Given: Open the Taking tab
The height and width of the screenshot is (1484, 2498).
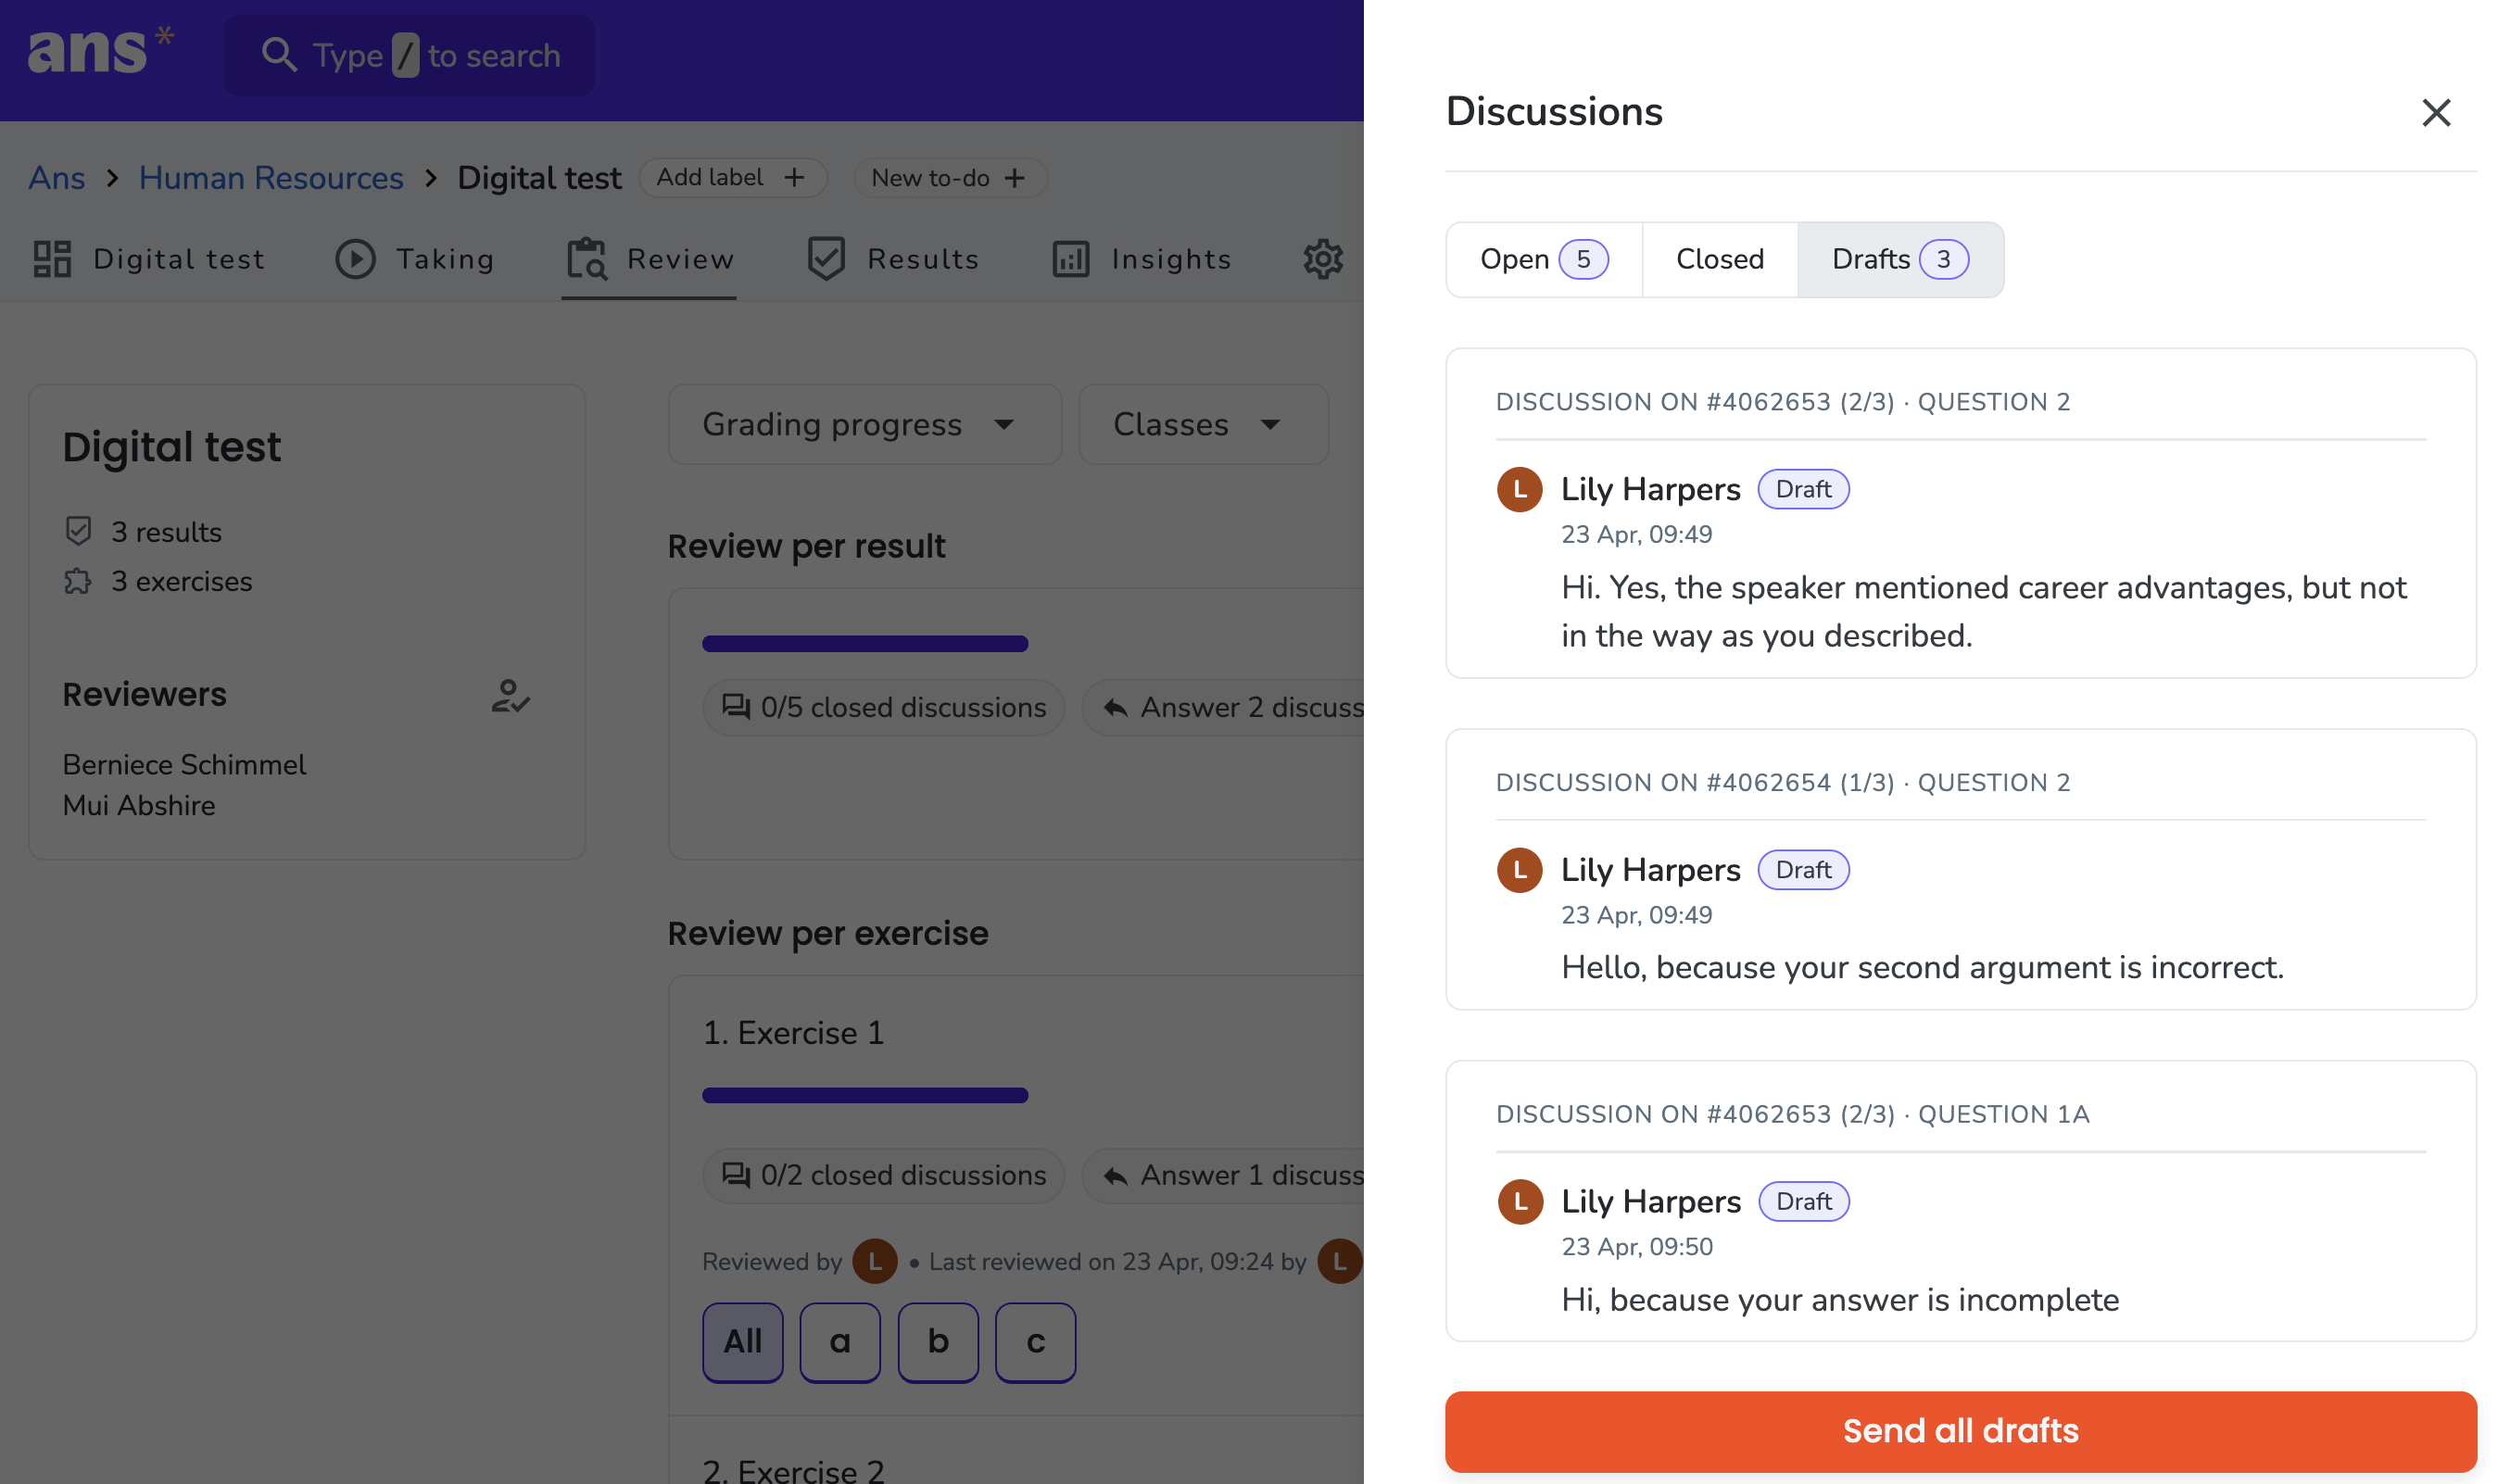Looking at the screenshot, I should click(414, 259).
